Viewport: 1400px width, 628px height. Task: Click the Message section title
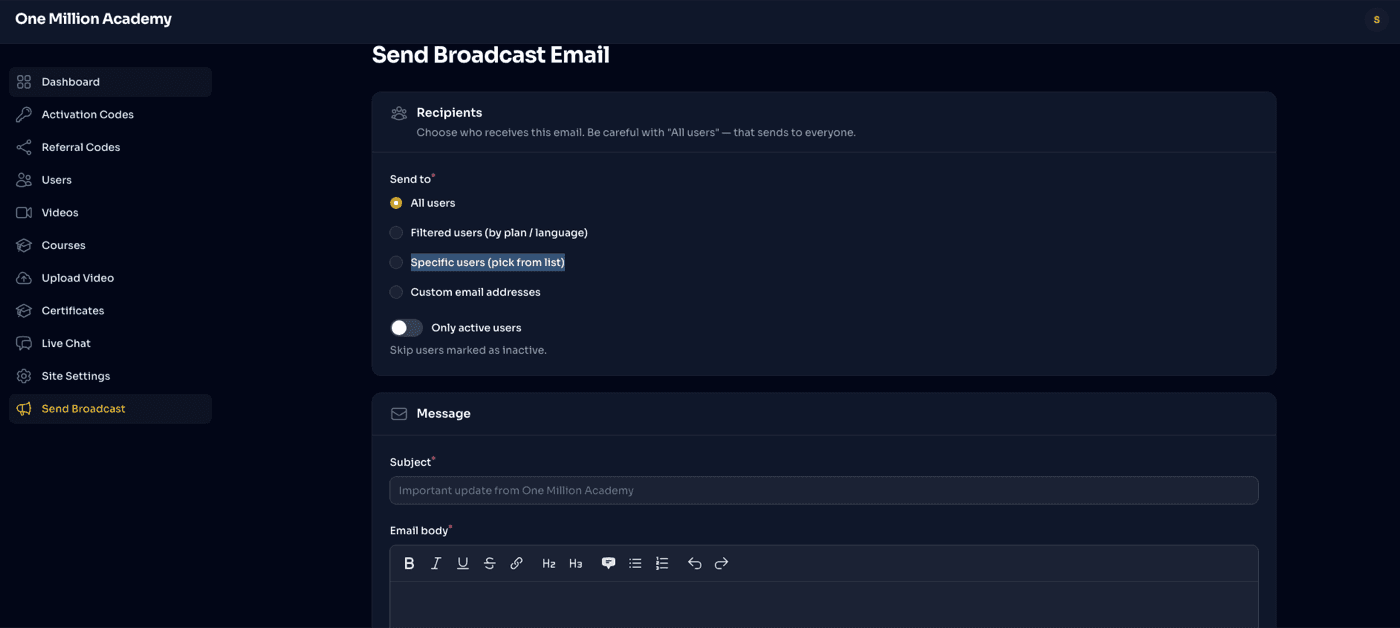pos(443,414)
